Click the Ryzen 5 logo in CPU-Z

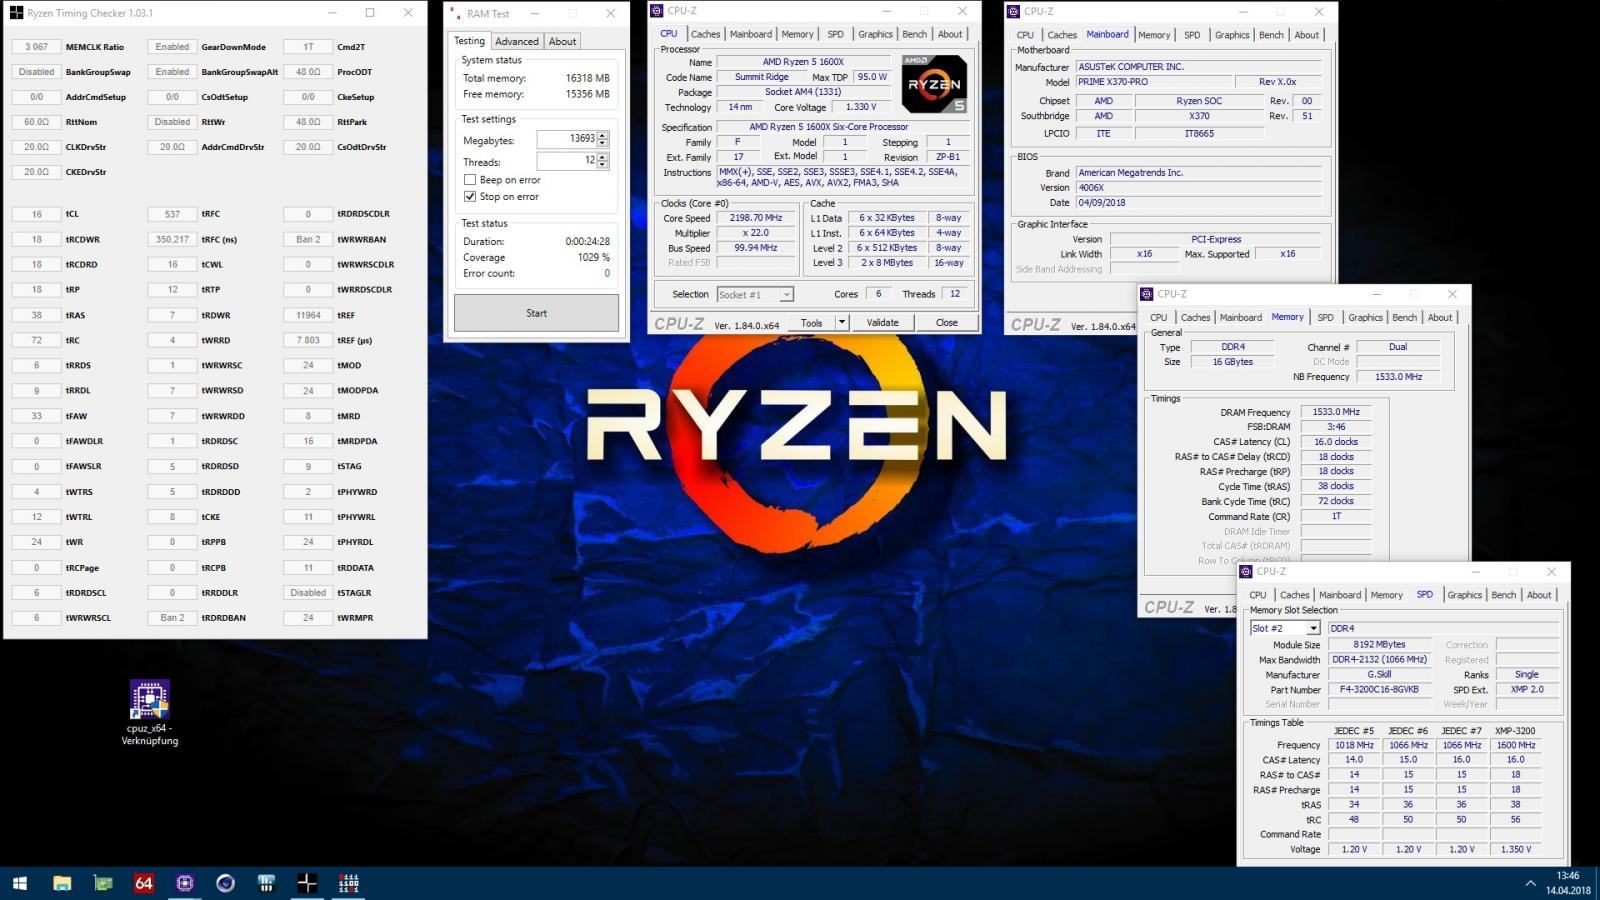point(935,85)
